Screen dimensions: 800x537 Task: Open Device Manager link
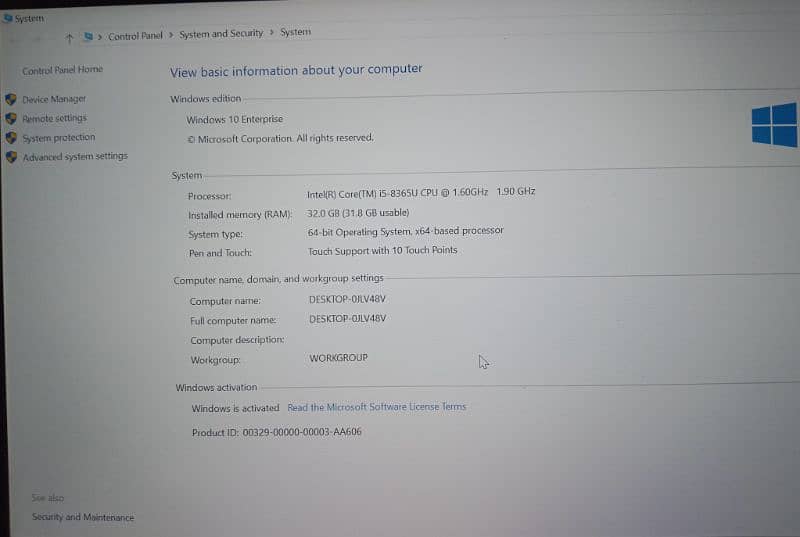click(x=54, y=99)
